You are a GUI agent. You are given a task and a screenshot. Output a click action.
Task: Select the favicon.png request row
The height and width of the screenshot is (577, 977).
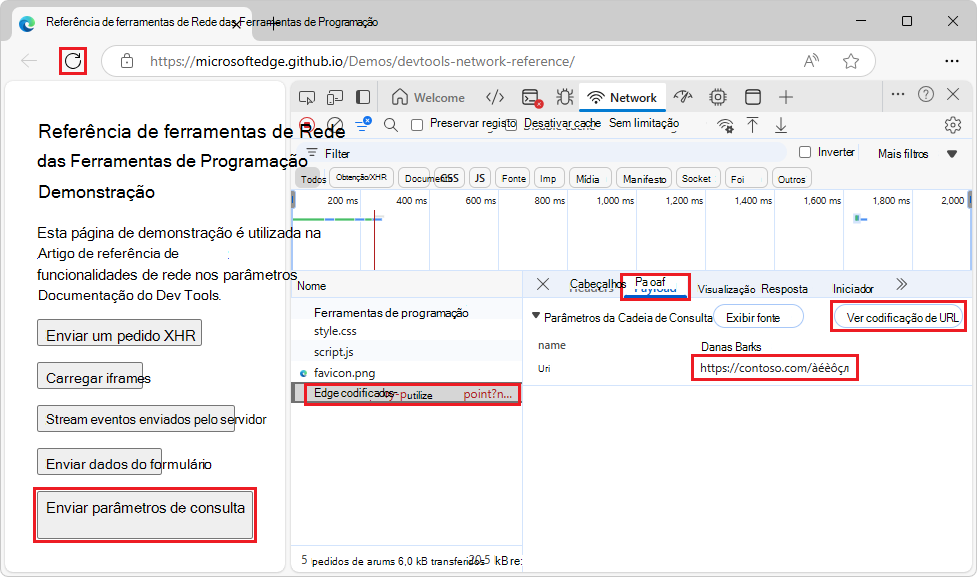[x=344, y=373]
